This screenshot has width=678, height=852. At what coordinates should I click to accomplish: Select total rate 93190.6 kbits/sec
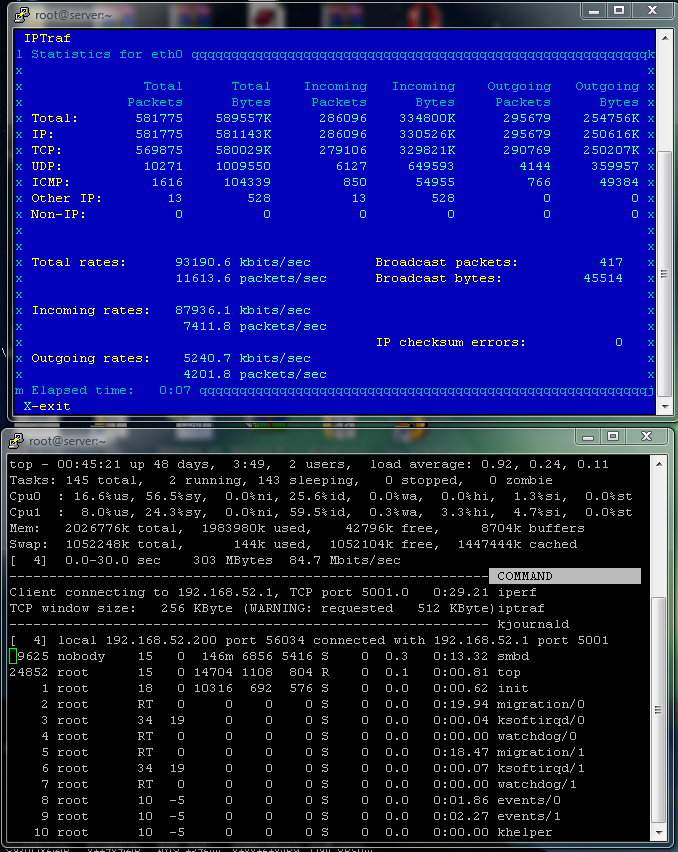pos(243,262)
